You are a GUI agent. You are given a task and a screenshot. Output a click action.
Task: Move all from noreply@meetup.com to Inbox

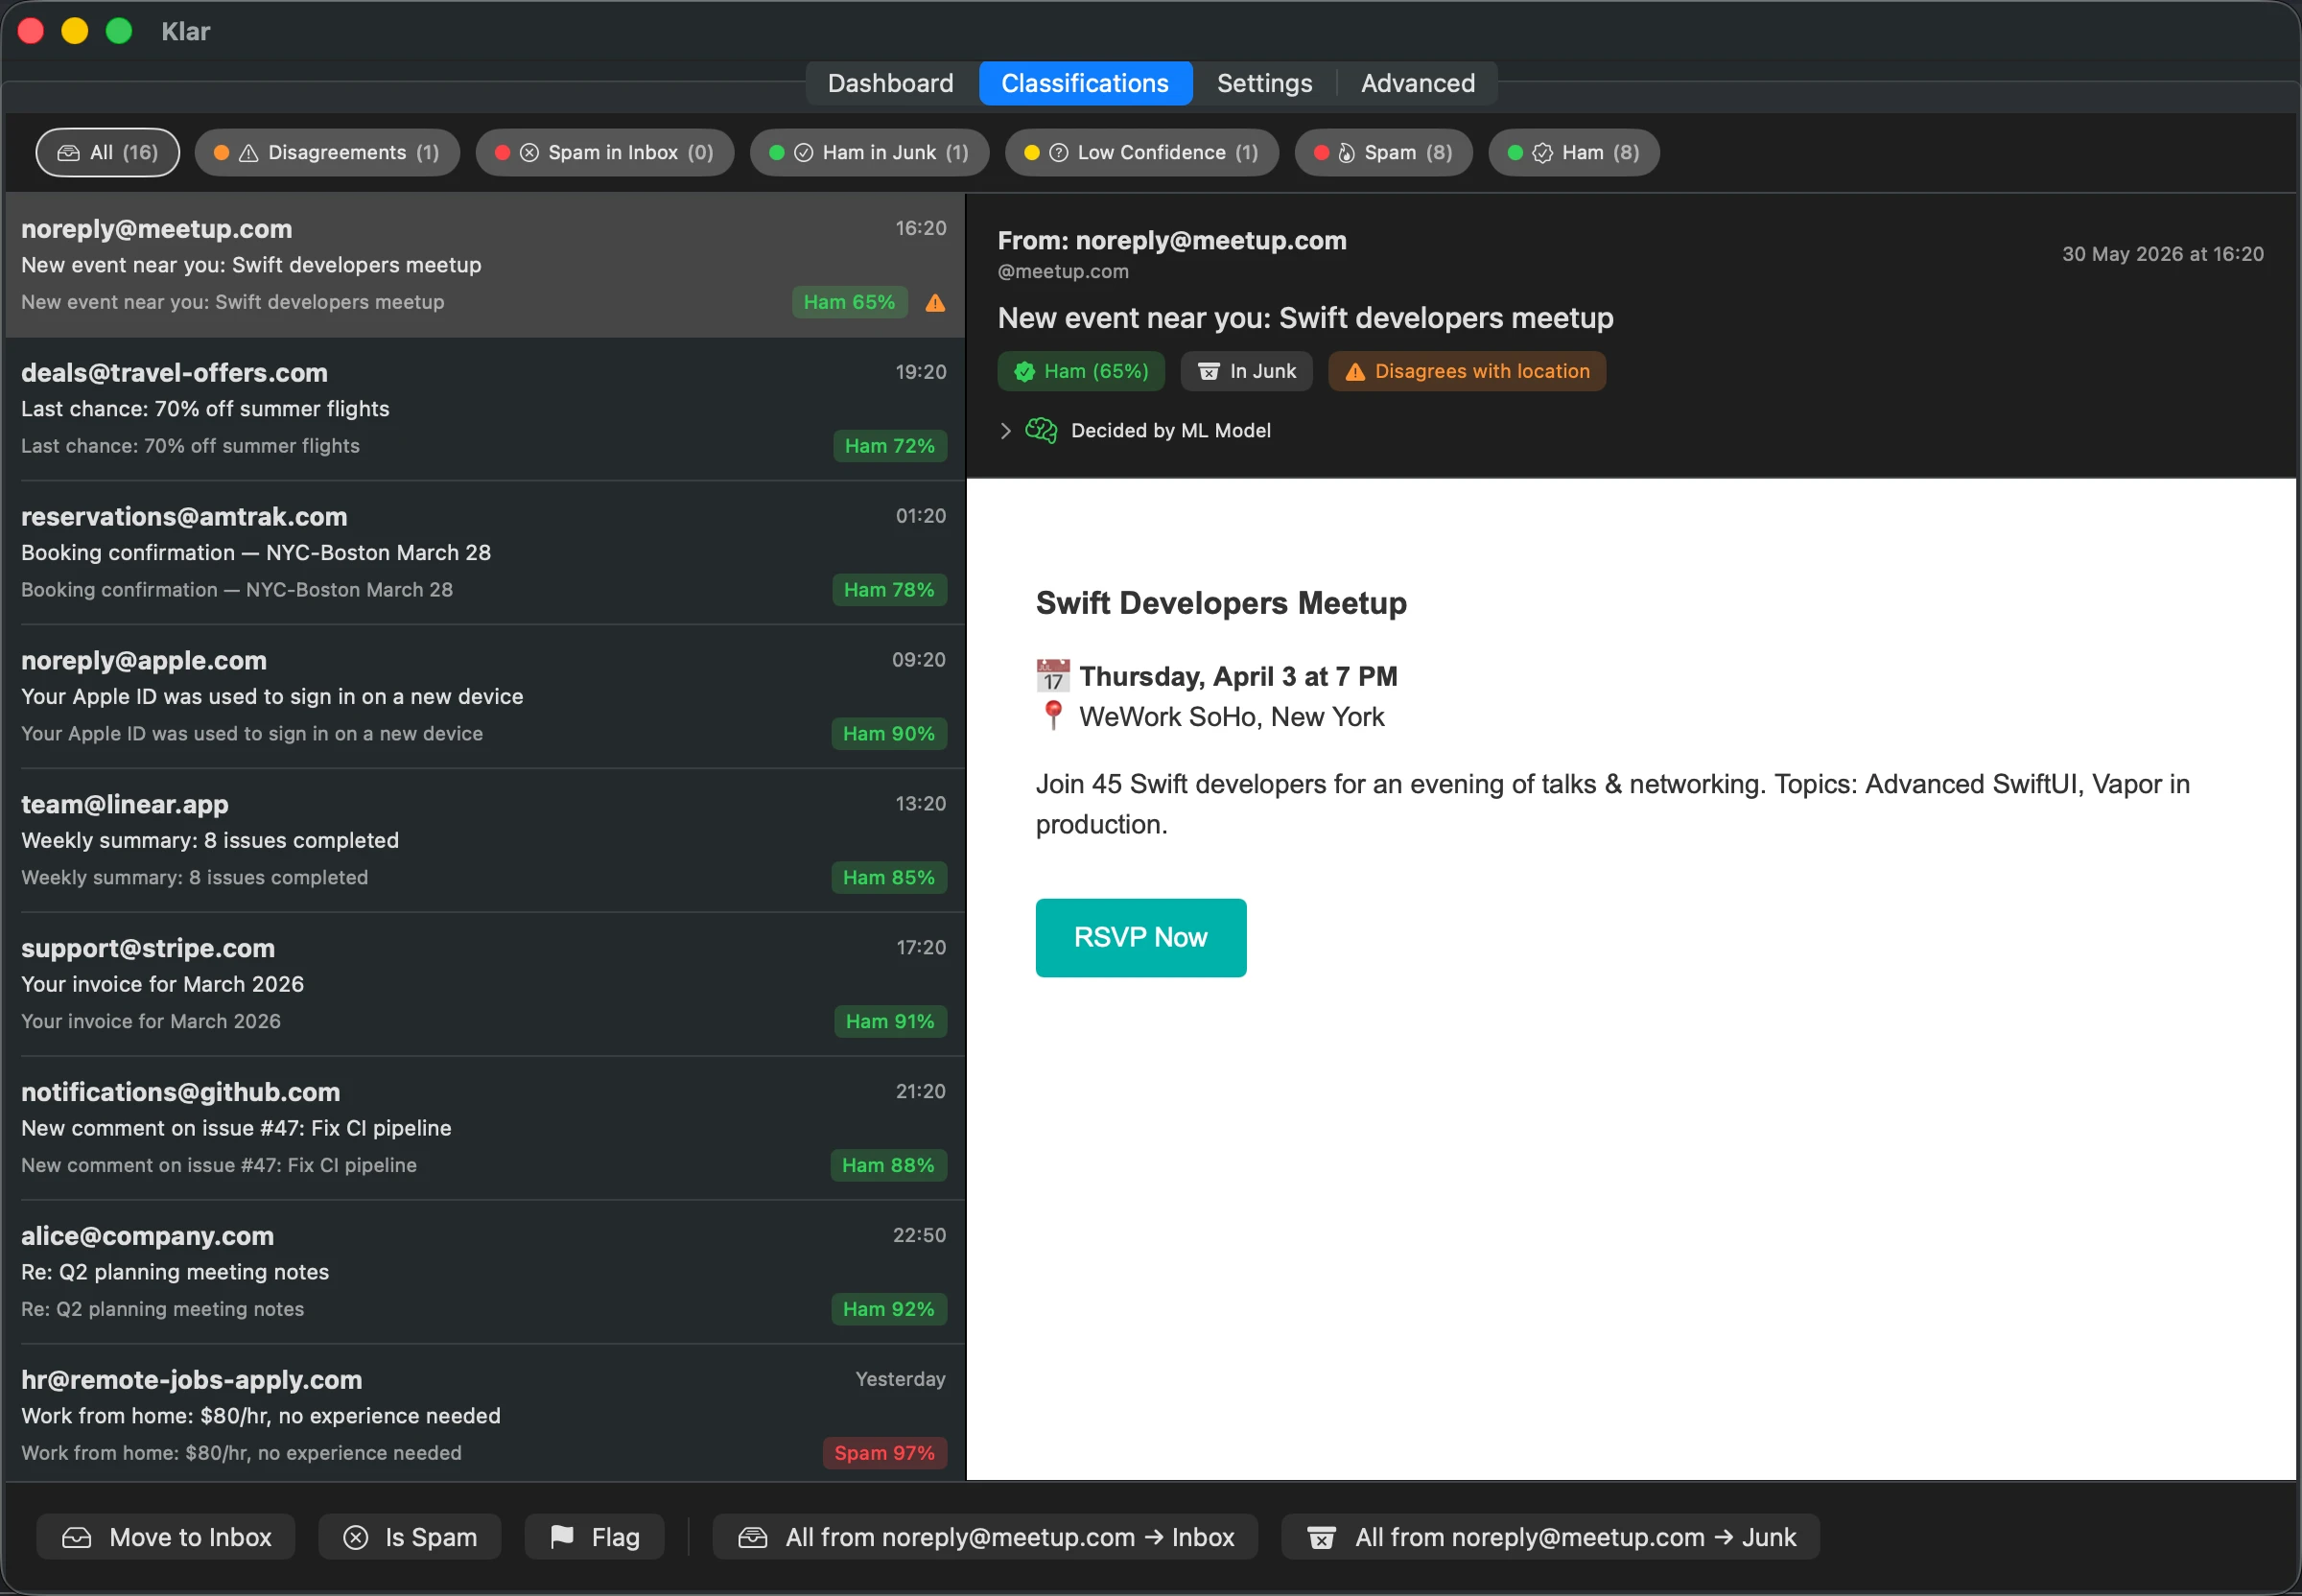[985, 1537]
